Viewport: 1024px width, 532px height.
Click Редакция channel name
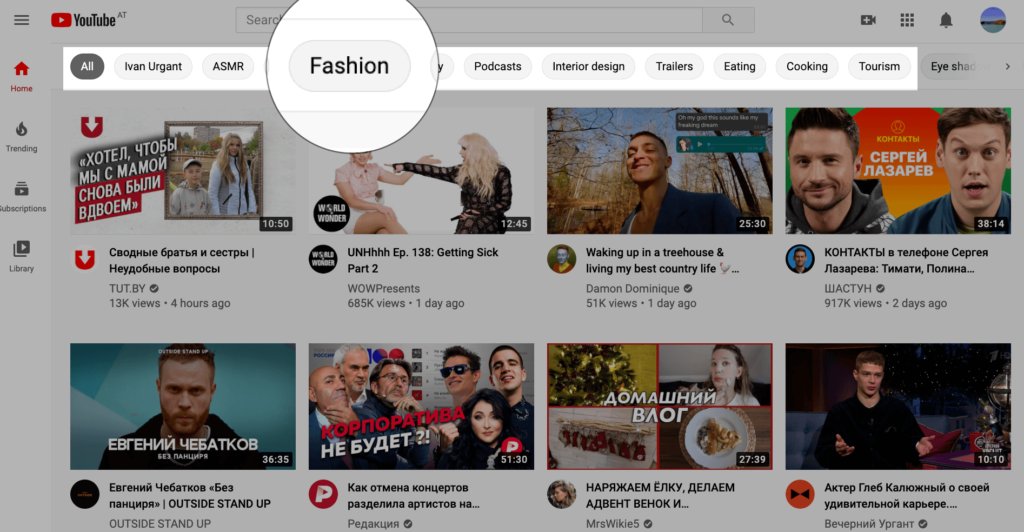(373, 524)
